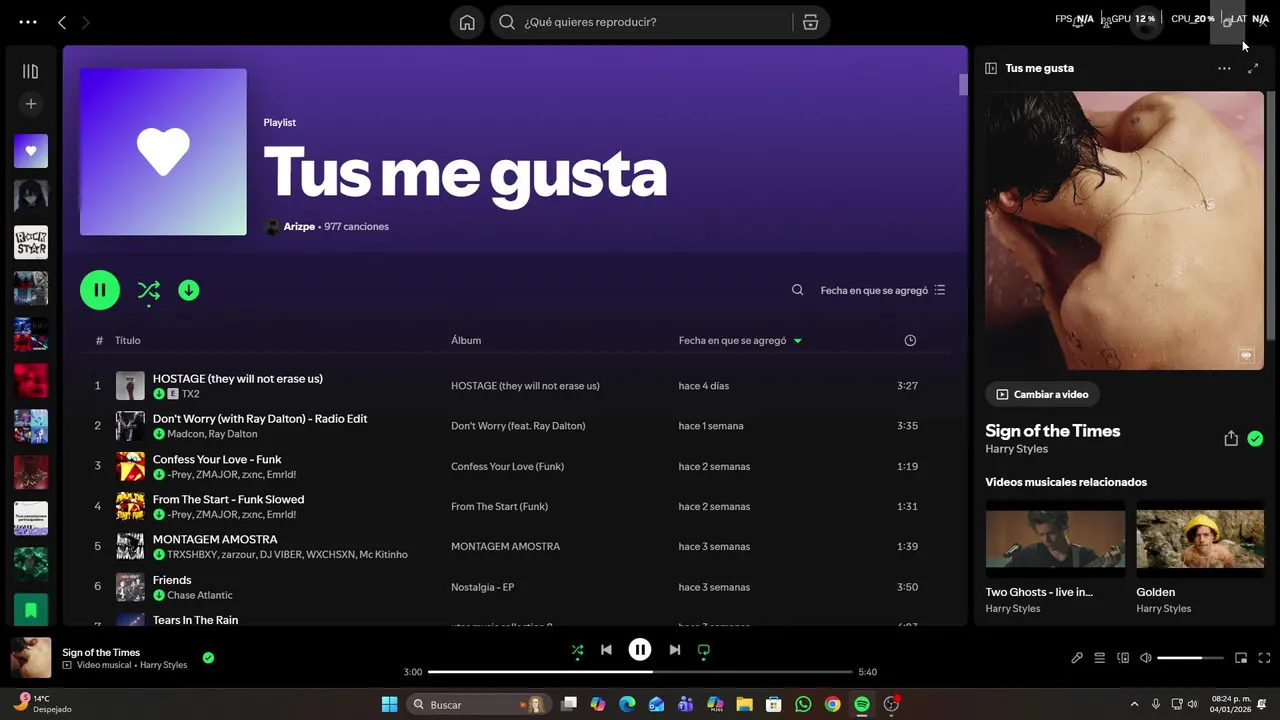Viewport: 1280px width, 720px height.
Task: Pause the playlist with the big green button
Action: point(100,290)
